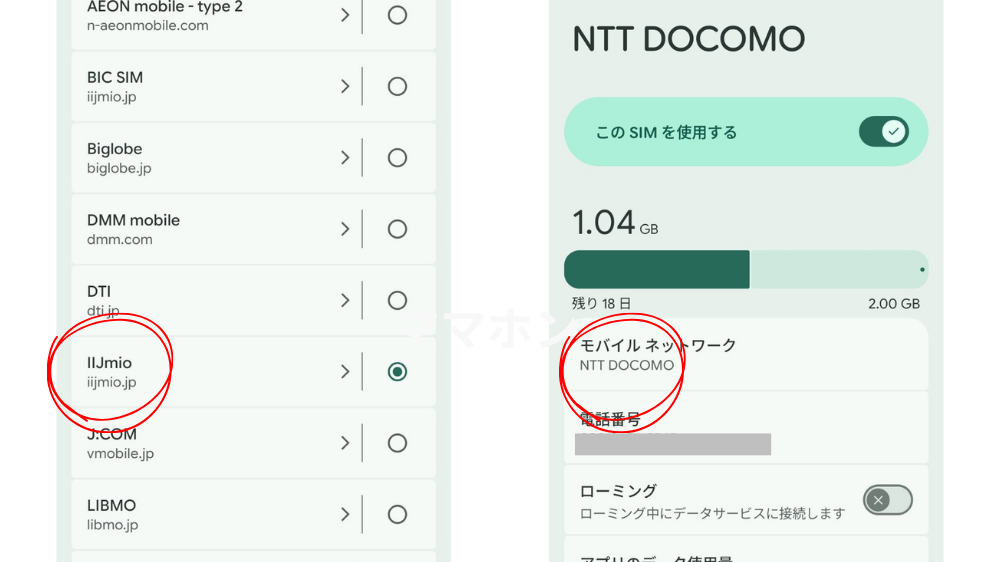This screenshot has width=1000, height=562.
Task: Click the dmm.com address text
Action: [x=120, y=240]
